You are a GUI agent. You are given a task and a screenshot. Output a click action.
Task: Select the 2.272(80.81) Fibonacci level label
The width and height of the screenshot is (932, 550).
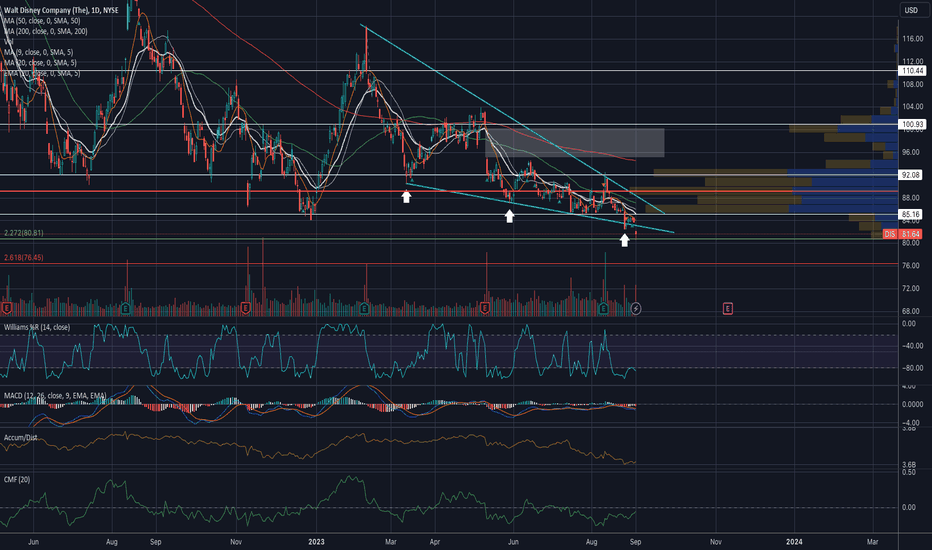point(24,233)
